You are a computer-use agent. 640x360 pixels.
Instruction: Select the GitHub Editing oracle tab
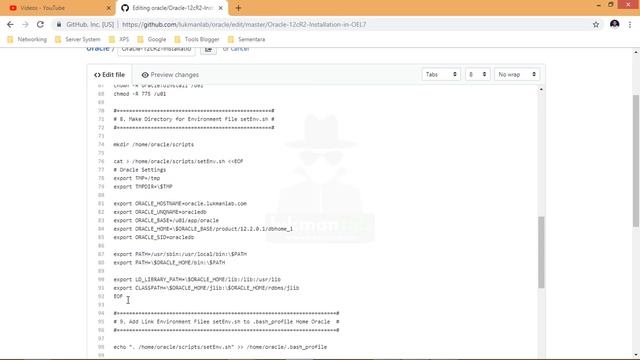(172, 8)
